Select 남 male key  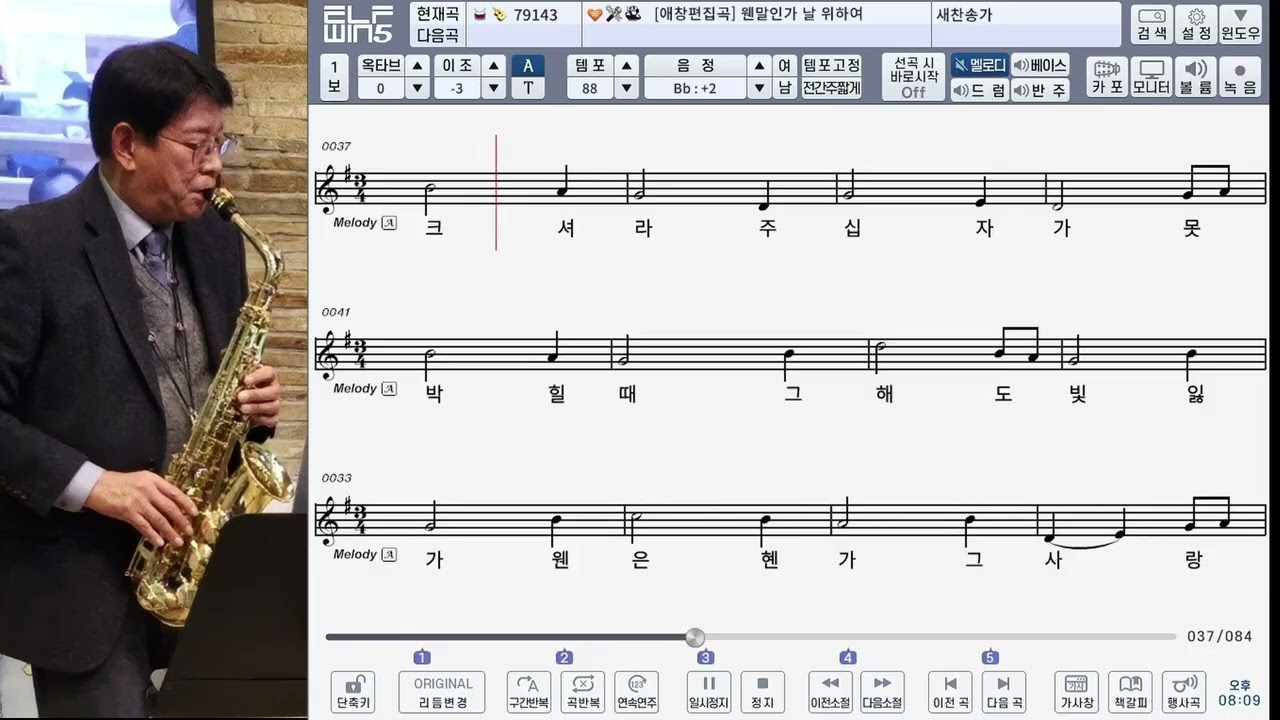[785, 88]
